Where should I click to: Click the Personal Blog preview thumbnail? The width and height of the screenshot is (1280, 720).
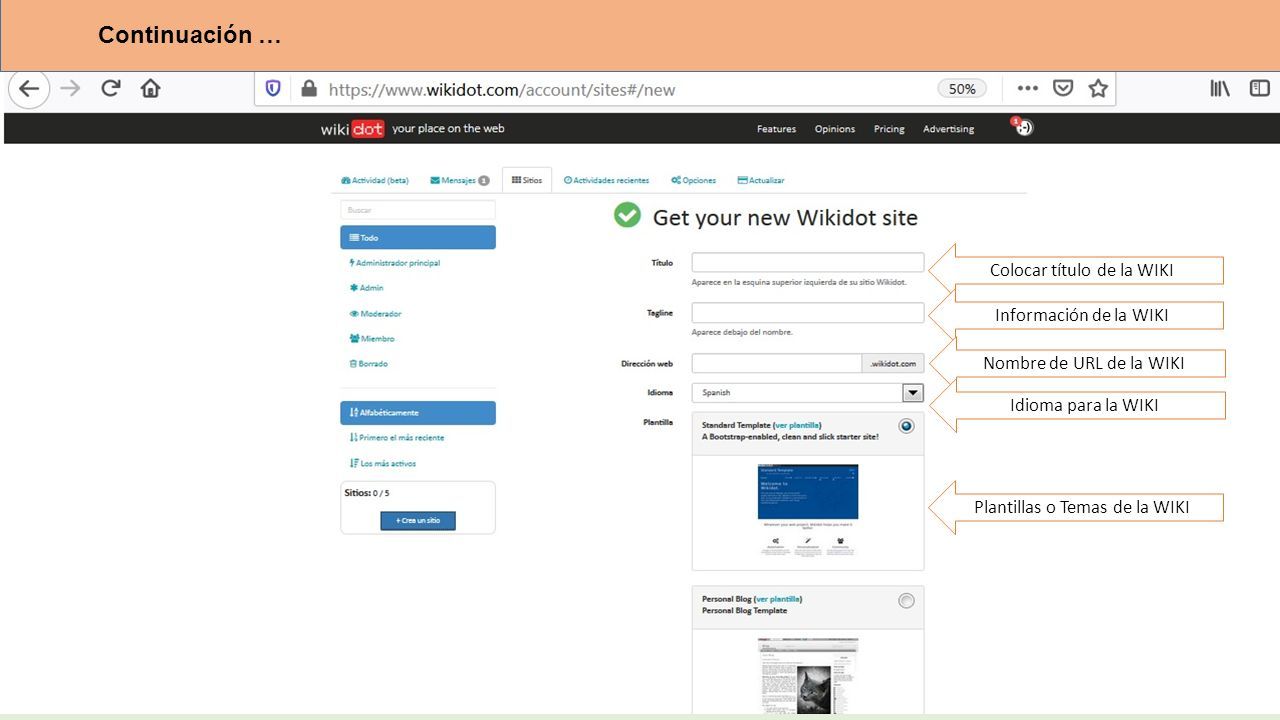pyautogui.click(x=808, y=675)
